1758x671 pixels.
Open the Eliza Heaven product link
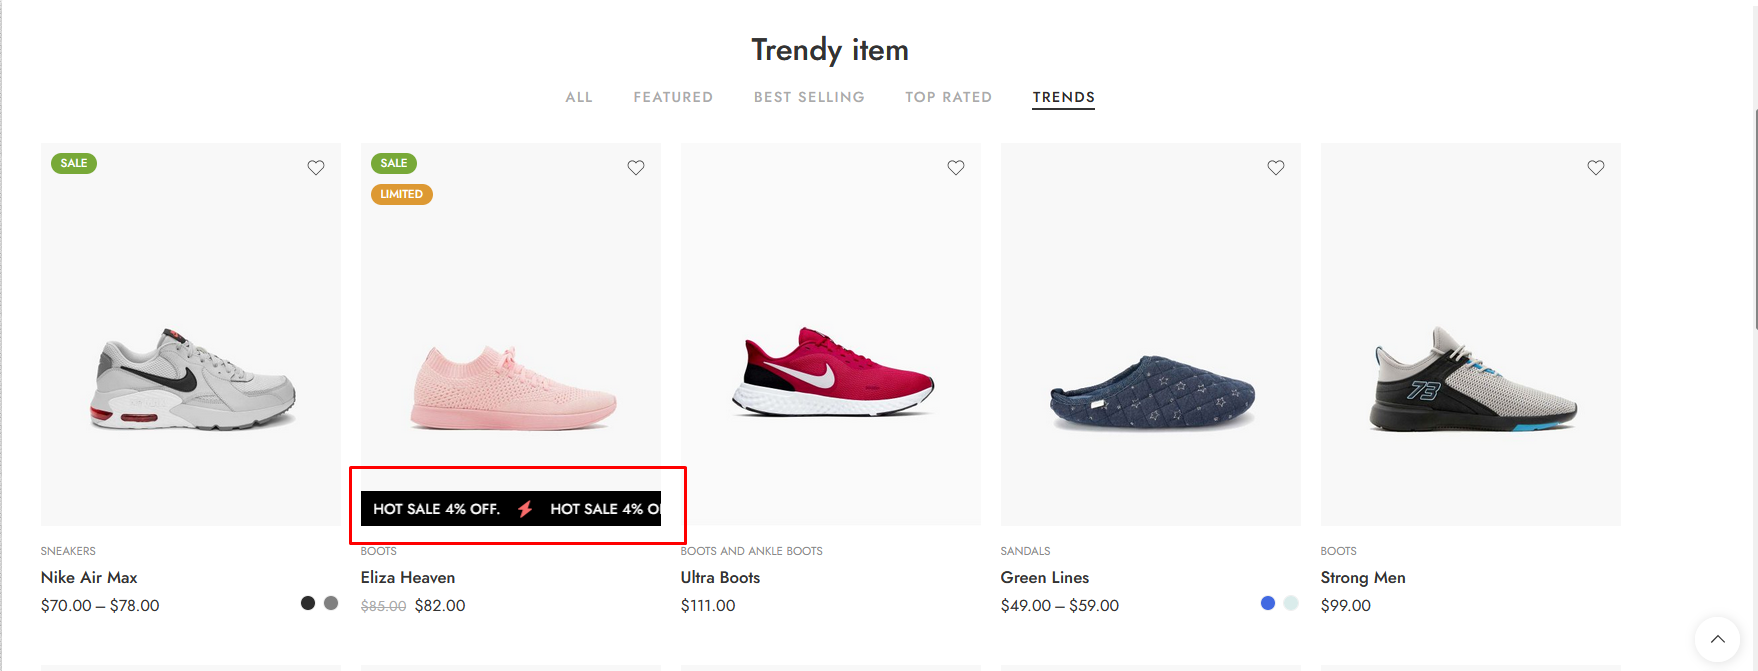pos(408,578)
